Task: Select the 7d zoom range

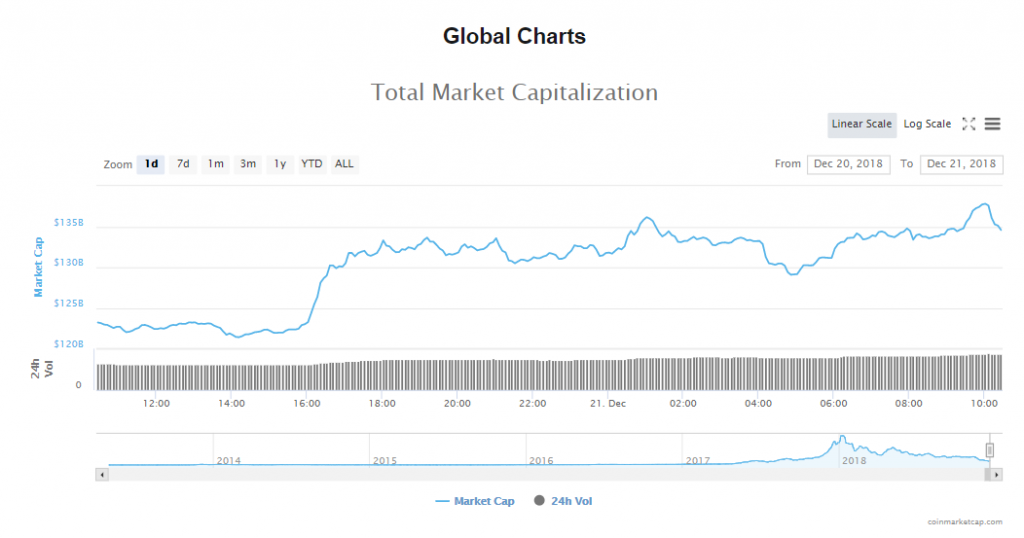Action: (183, 164)
